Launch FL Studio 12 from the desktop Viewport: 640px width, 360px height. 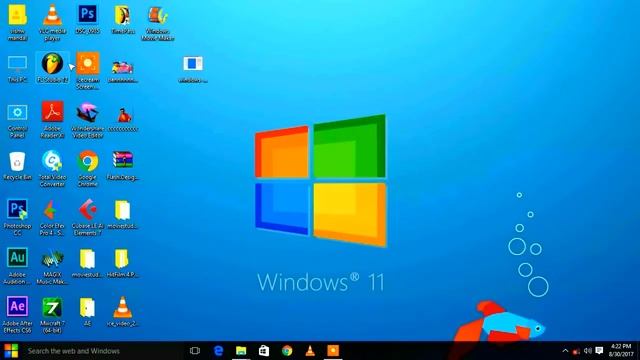tap(53, 68)
